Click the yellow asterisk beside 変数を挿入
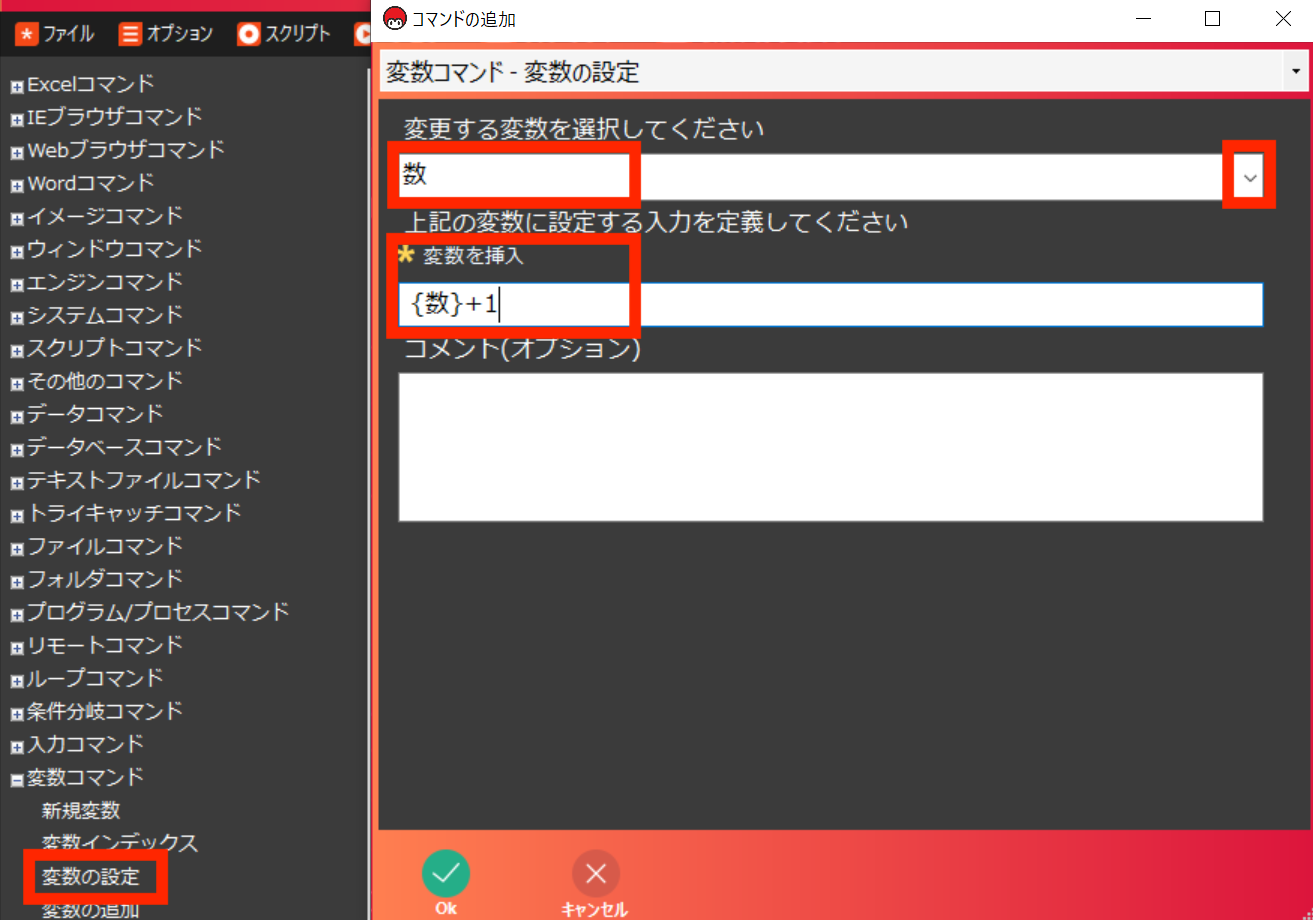The height and width of the screenshot is (920, 1313). click(406, 254)
